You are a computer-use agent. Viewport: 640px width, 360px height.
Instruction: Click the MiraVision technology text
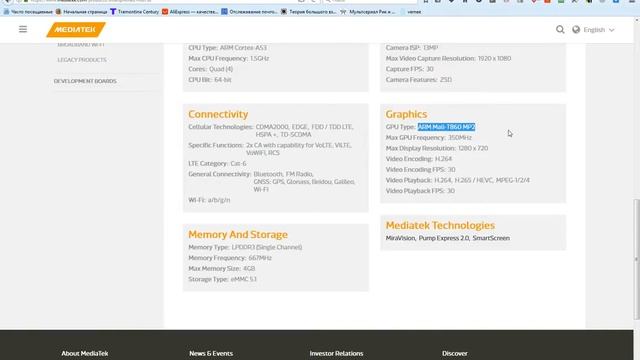[x=400, y=238]
